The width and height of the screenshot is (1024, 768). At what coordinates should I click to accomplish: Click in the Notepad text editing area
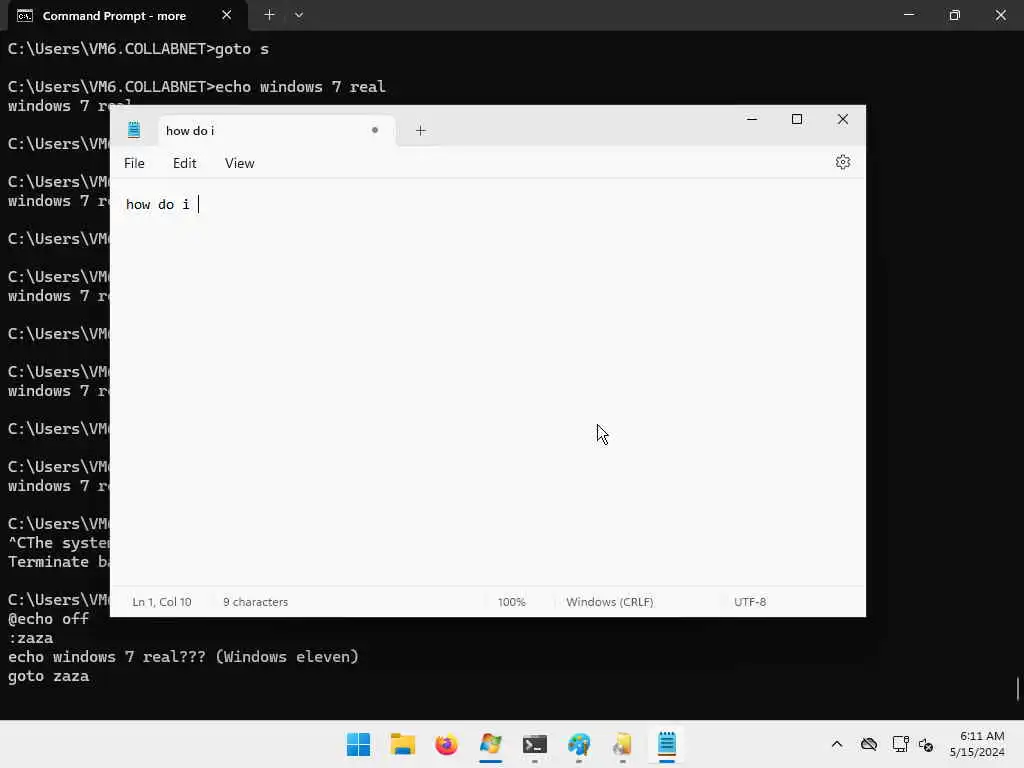tap(487, 382)
